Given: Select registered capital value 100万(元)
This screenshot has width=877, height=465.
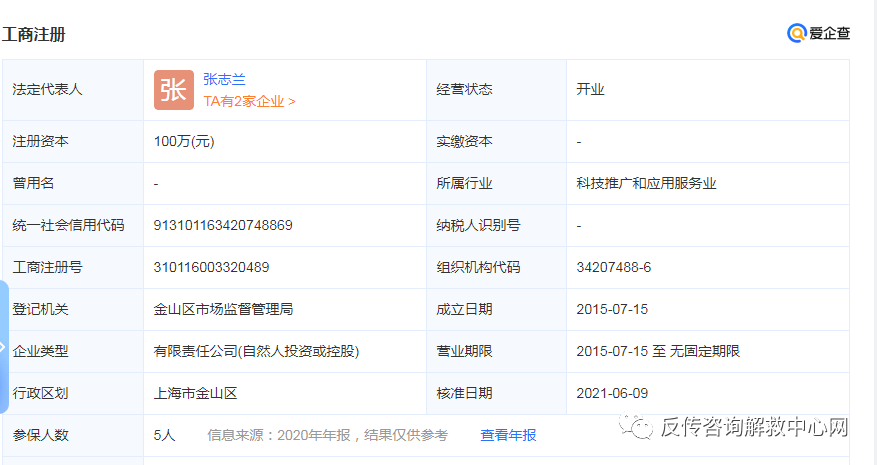Looking at the screenshot, I should click(184, 142).
